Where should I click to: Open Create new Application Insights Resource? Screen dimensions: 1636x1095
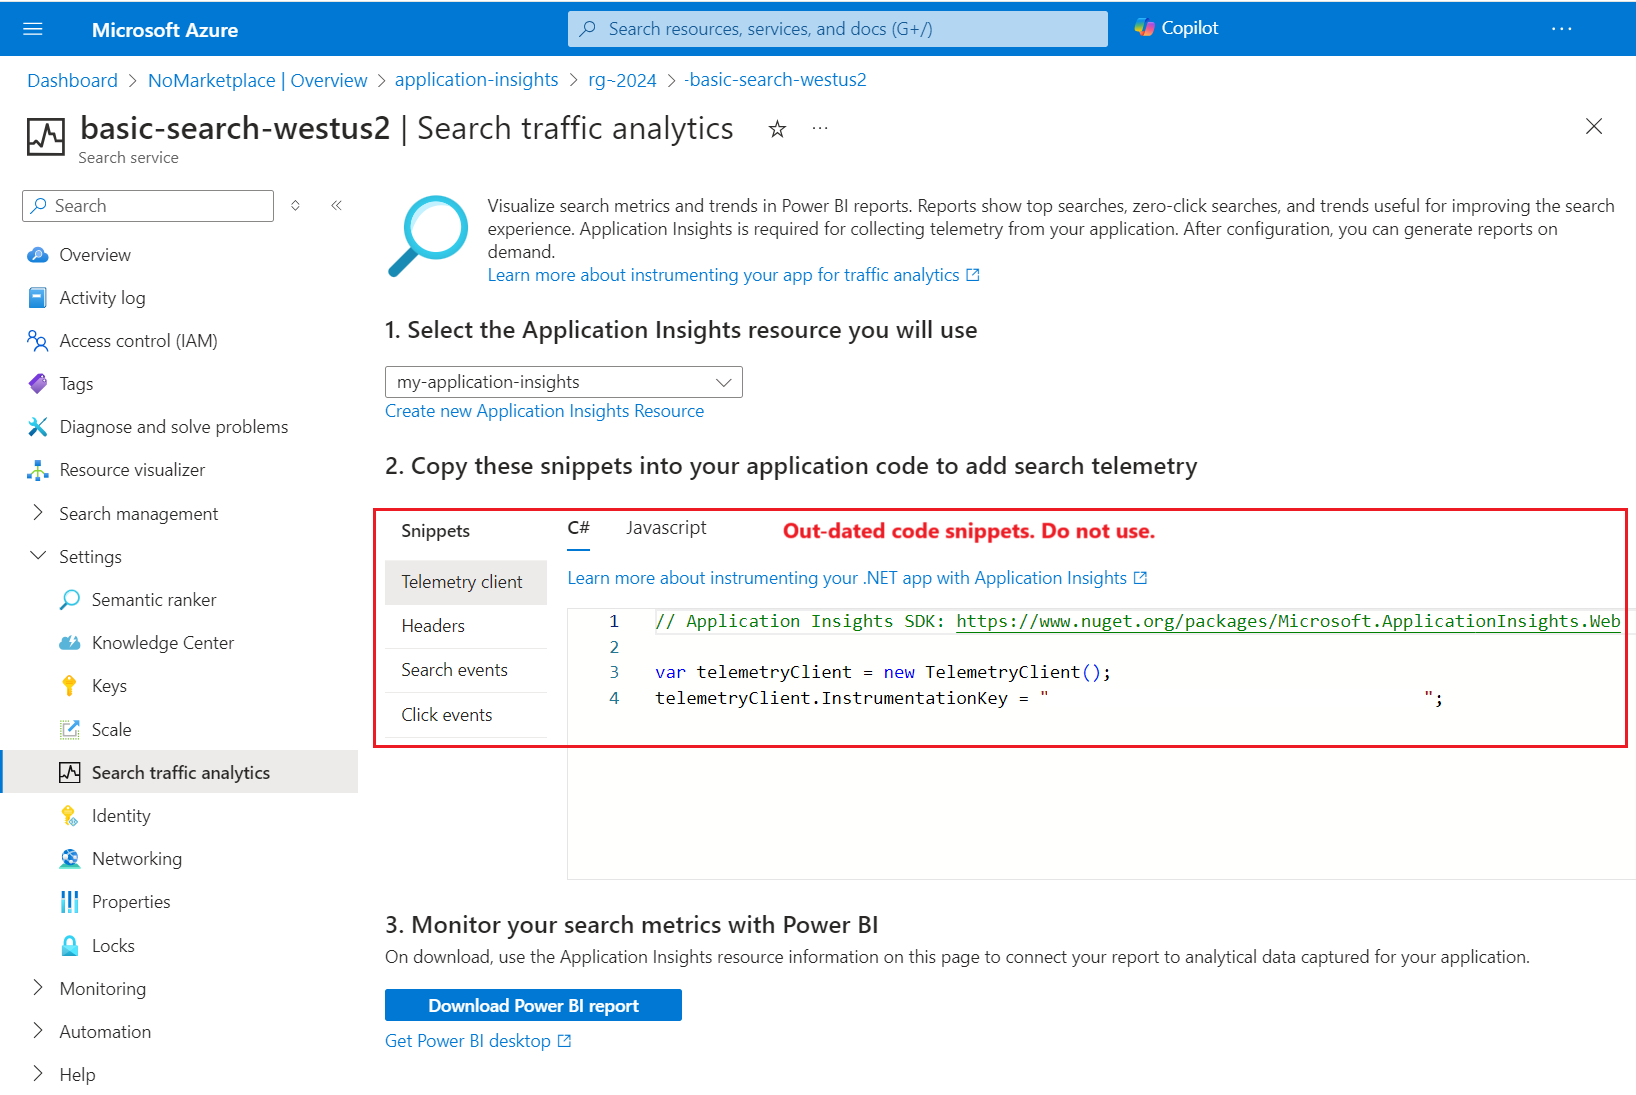[x=544, y=410]
